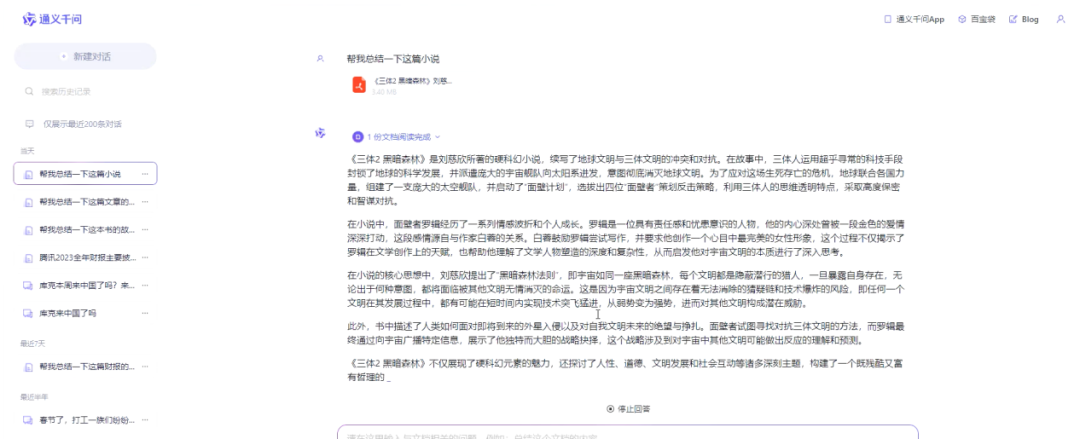Open conversation 帮我总结一下这篇财报的...

pos(85,366)
